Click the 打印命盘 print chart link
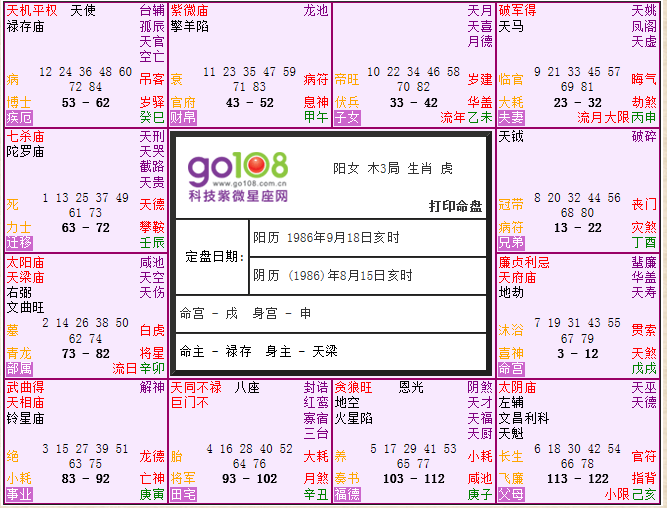667x508 pixels. [x=455, y=206]
